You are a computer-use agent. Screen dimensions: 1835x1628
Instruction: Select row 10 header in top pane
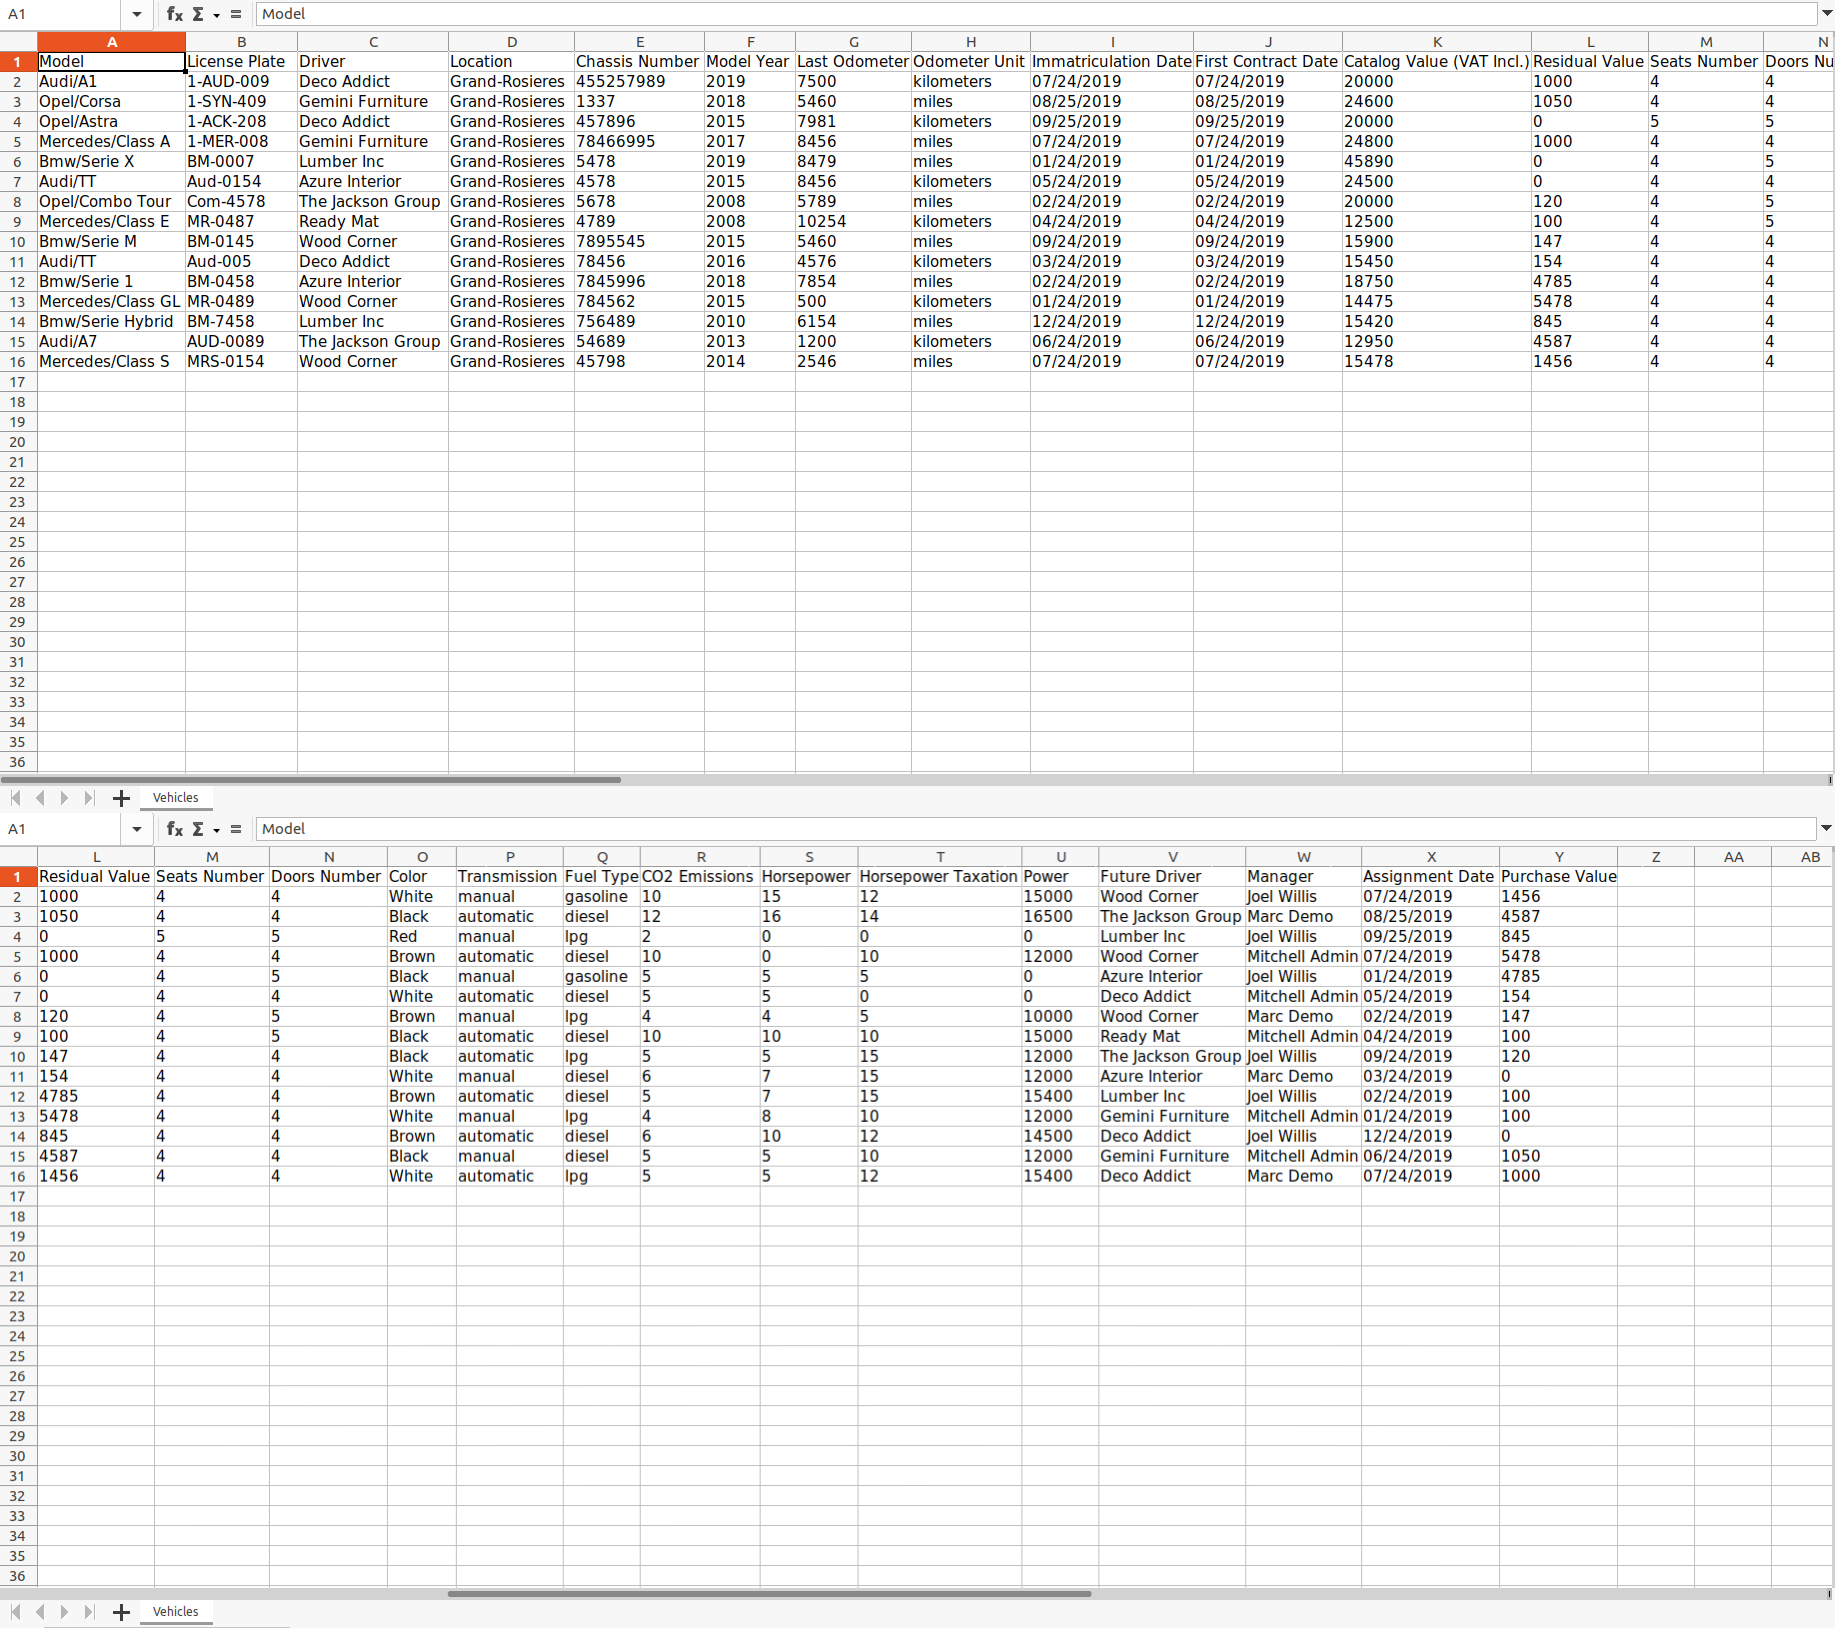(18, 242)
